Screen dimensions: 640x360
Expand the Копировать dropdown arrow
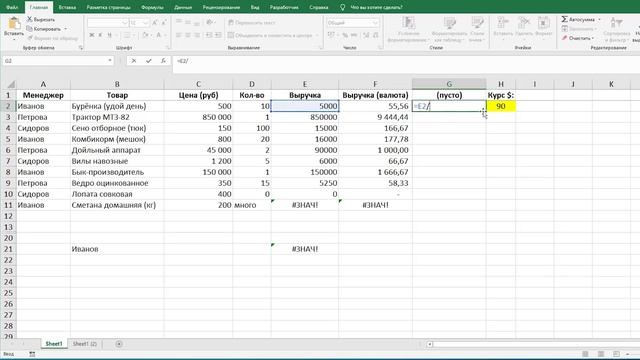(x=66, y=29)
